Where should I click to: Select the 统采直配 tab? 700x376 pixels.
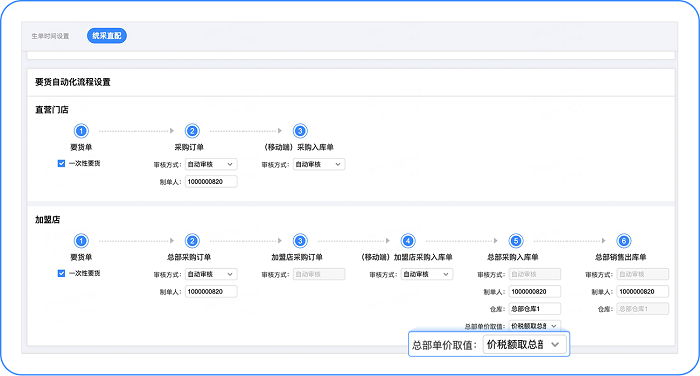107,36
